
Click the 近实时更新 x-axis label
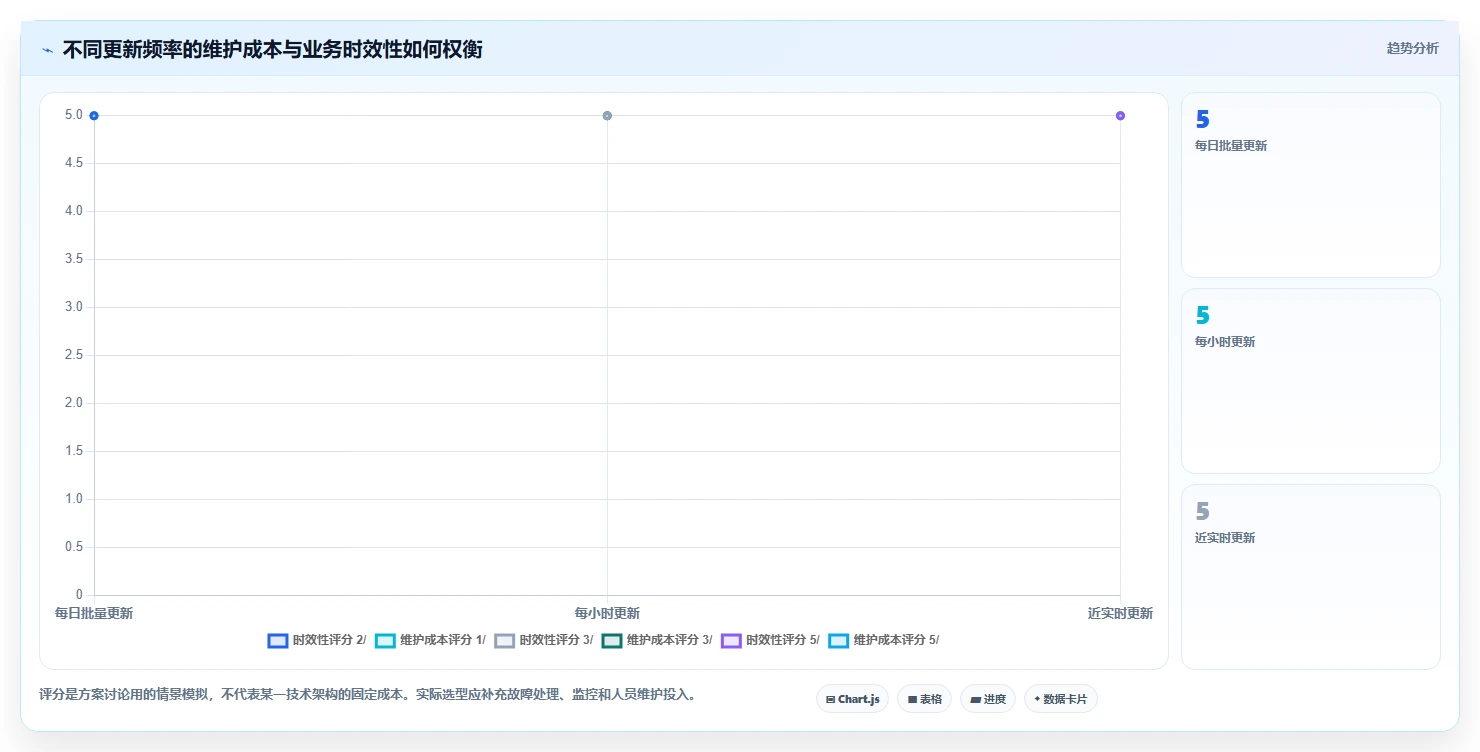tap(1120, 613)
